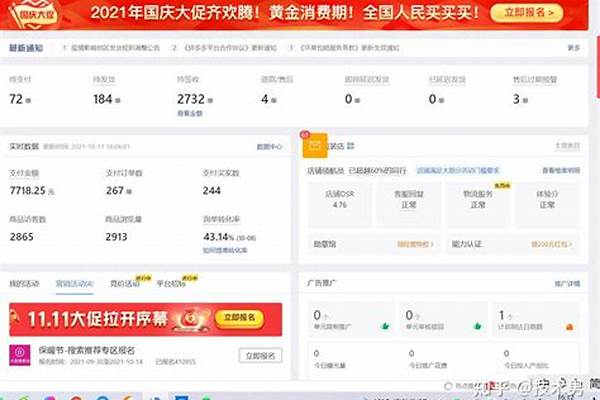Open the 店铺DSR 4.76 card

[x=340, y=204]
